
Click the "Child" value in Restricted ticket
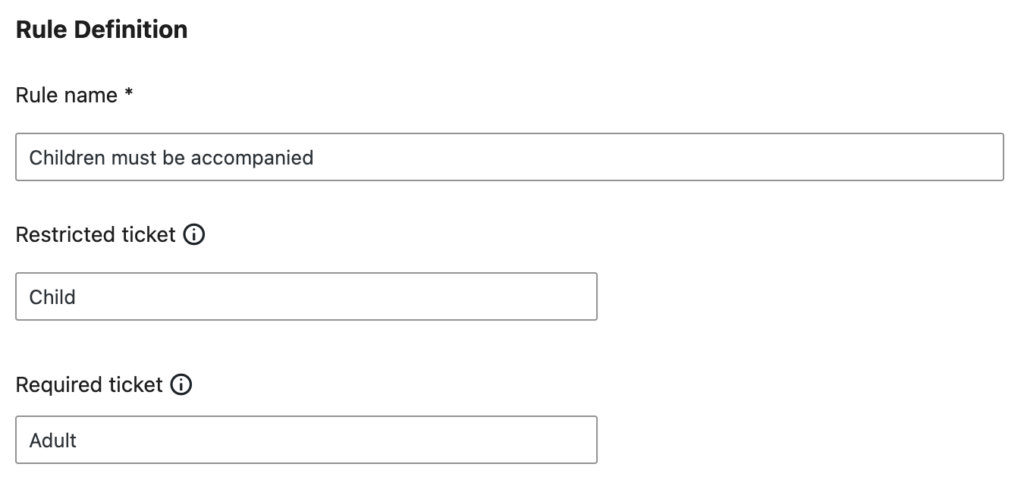(52, 297)
